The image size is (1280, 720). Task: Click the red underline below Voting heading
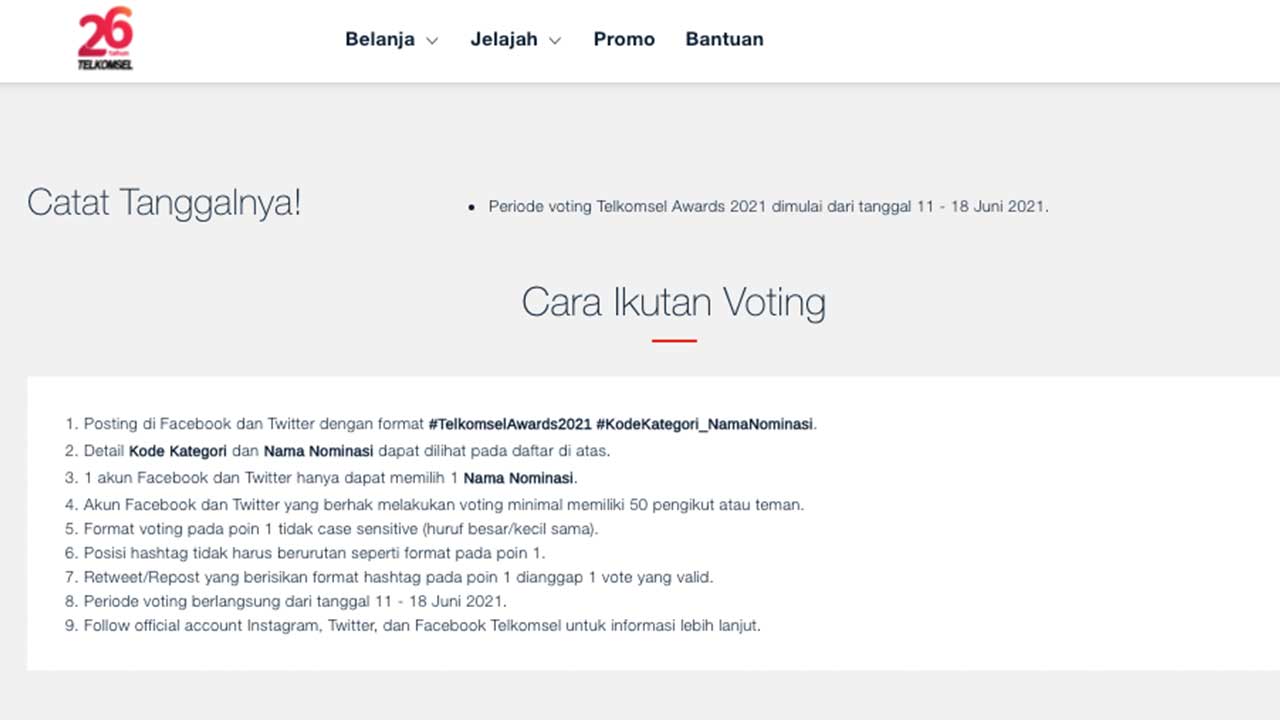[674, 341]
